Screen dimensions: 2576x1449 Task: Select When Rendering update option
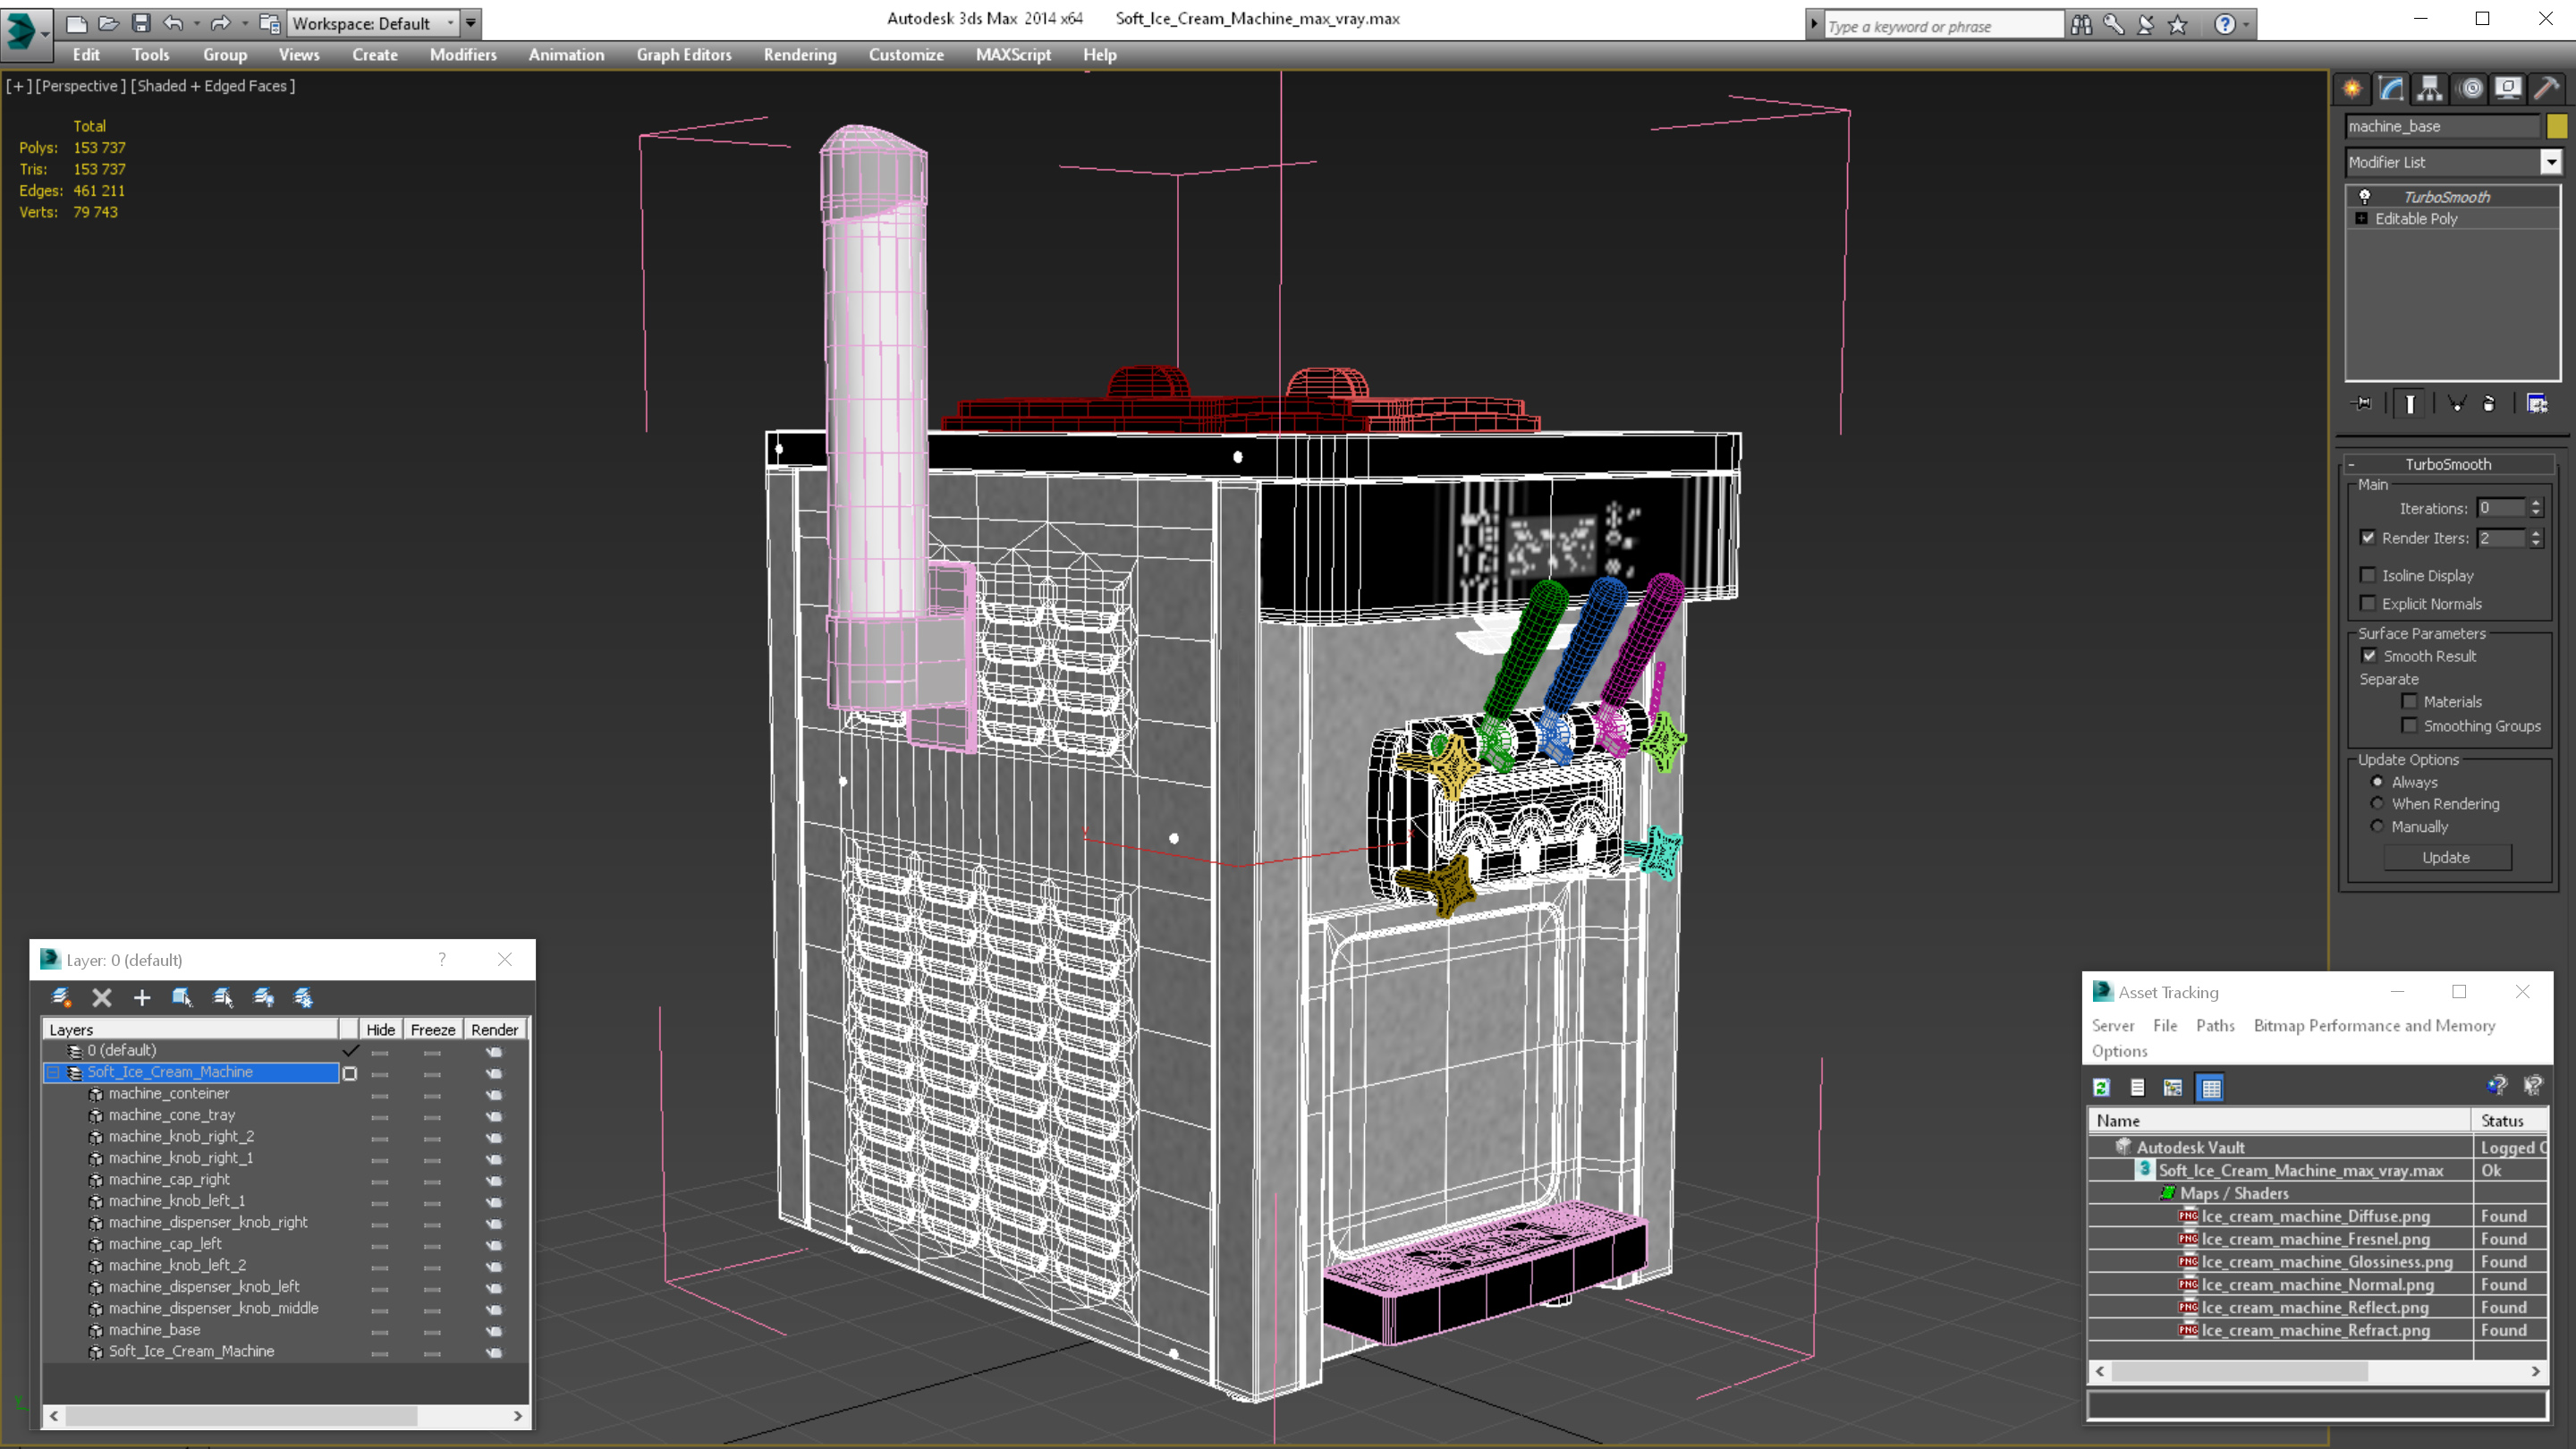pos(2378,804)
